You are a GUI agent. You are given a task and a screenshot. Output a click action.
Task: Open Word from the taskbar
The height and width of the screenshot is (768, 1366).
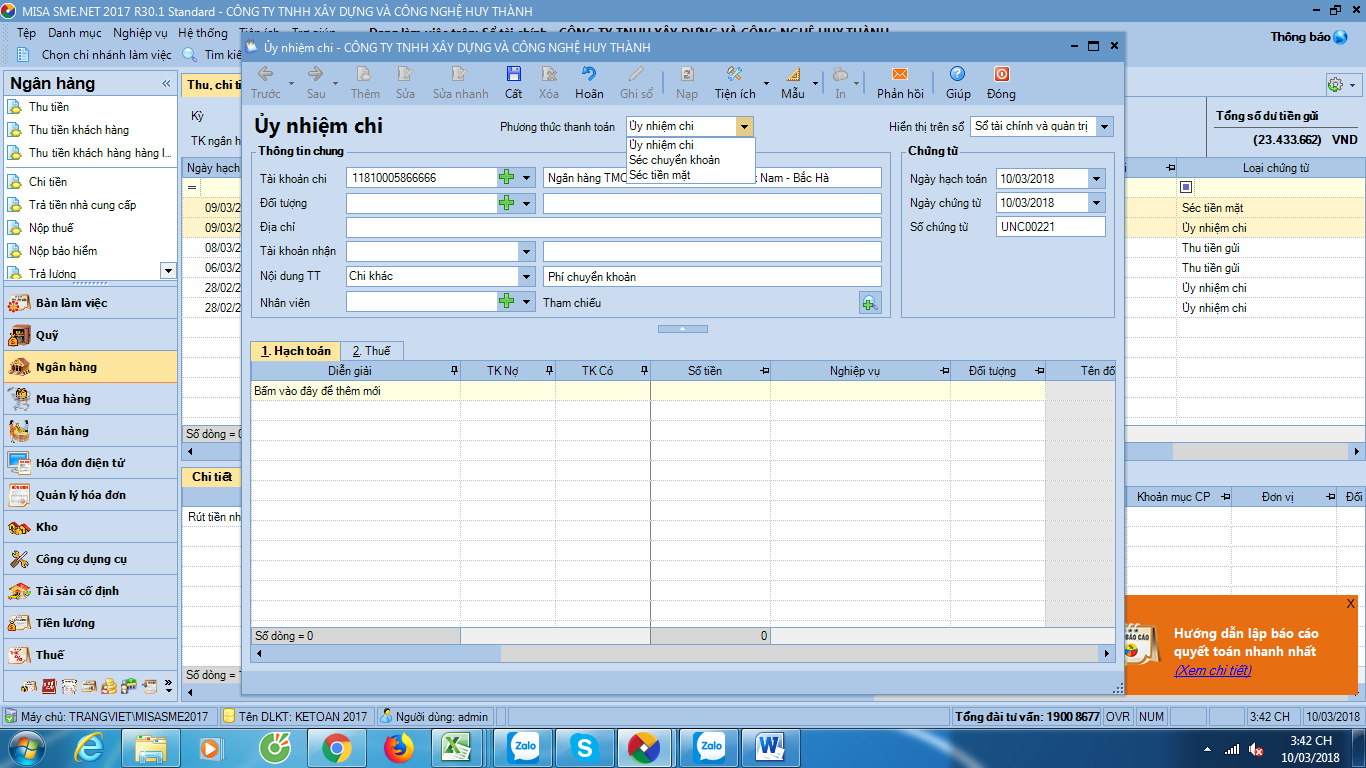769,747
